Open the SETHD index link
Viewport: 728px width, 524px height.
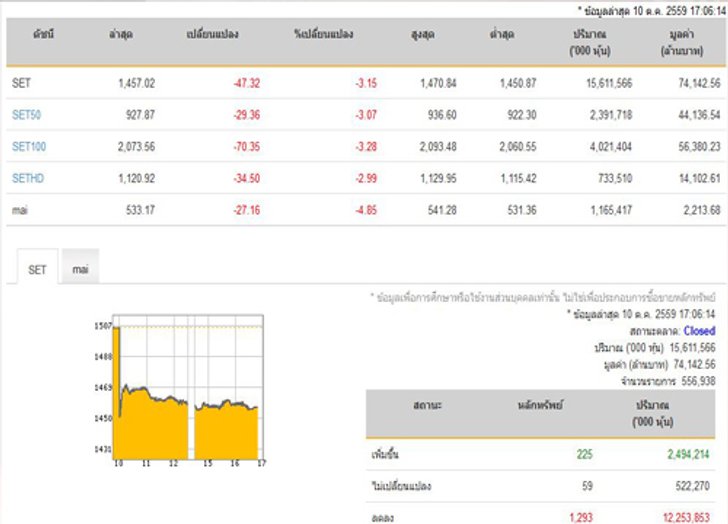coord(28,178)
